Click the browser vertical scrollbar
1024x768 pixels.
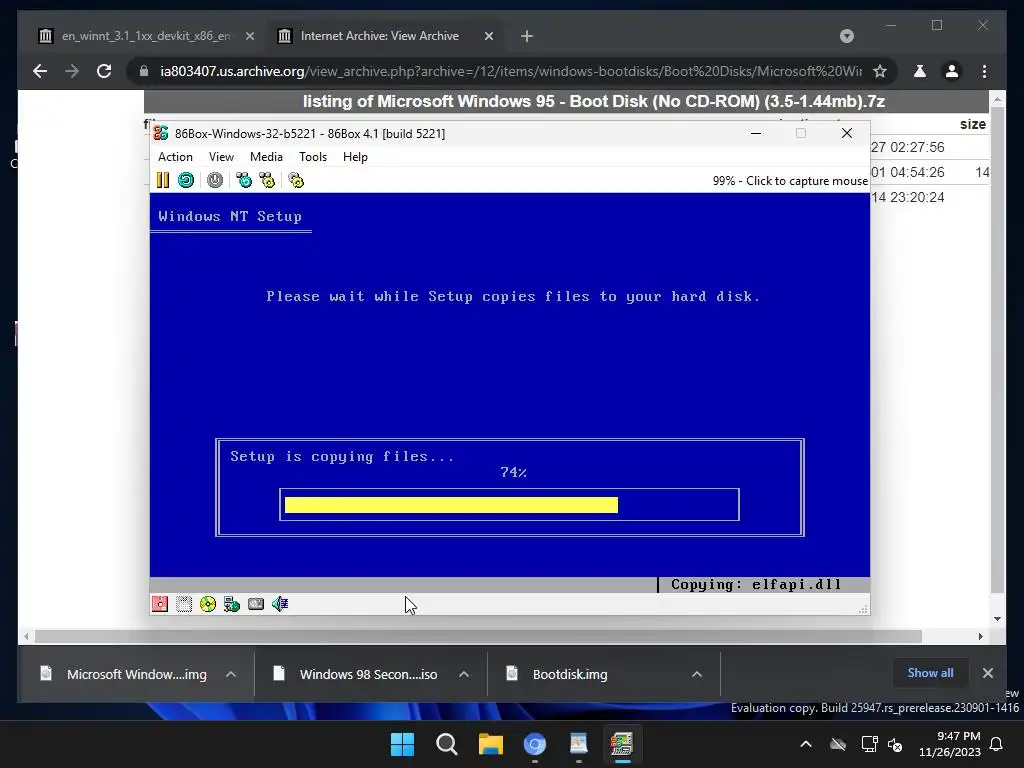tap(997, 349)
